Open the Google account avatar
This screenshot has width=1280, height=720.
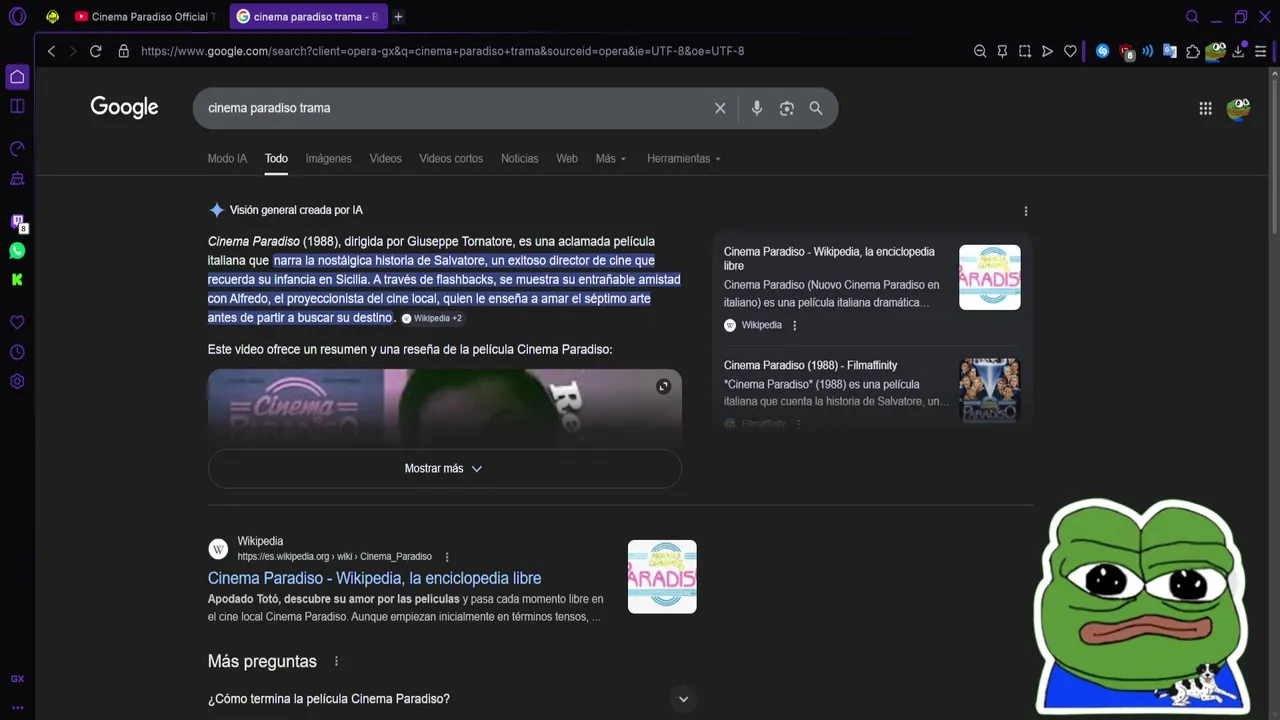[x=1238, y=108]
